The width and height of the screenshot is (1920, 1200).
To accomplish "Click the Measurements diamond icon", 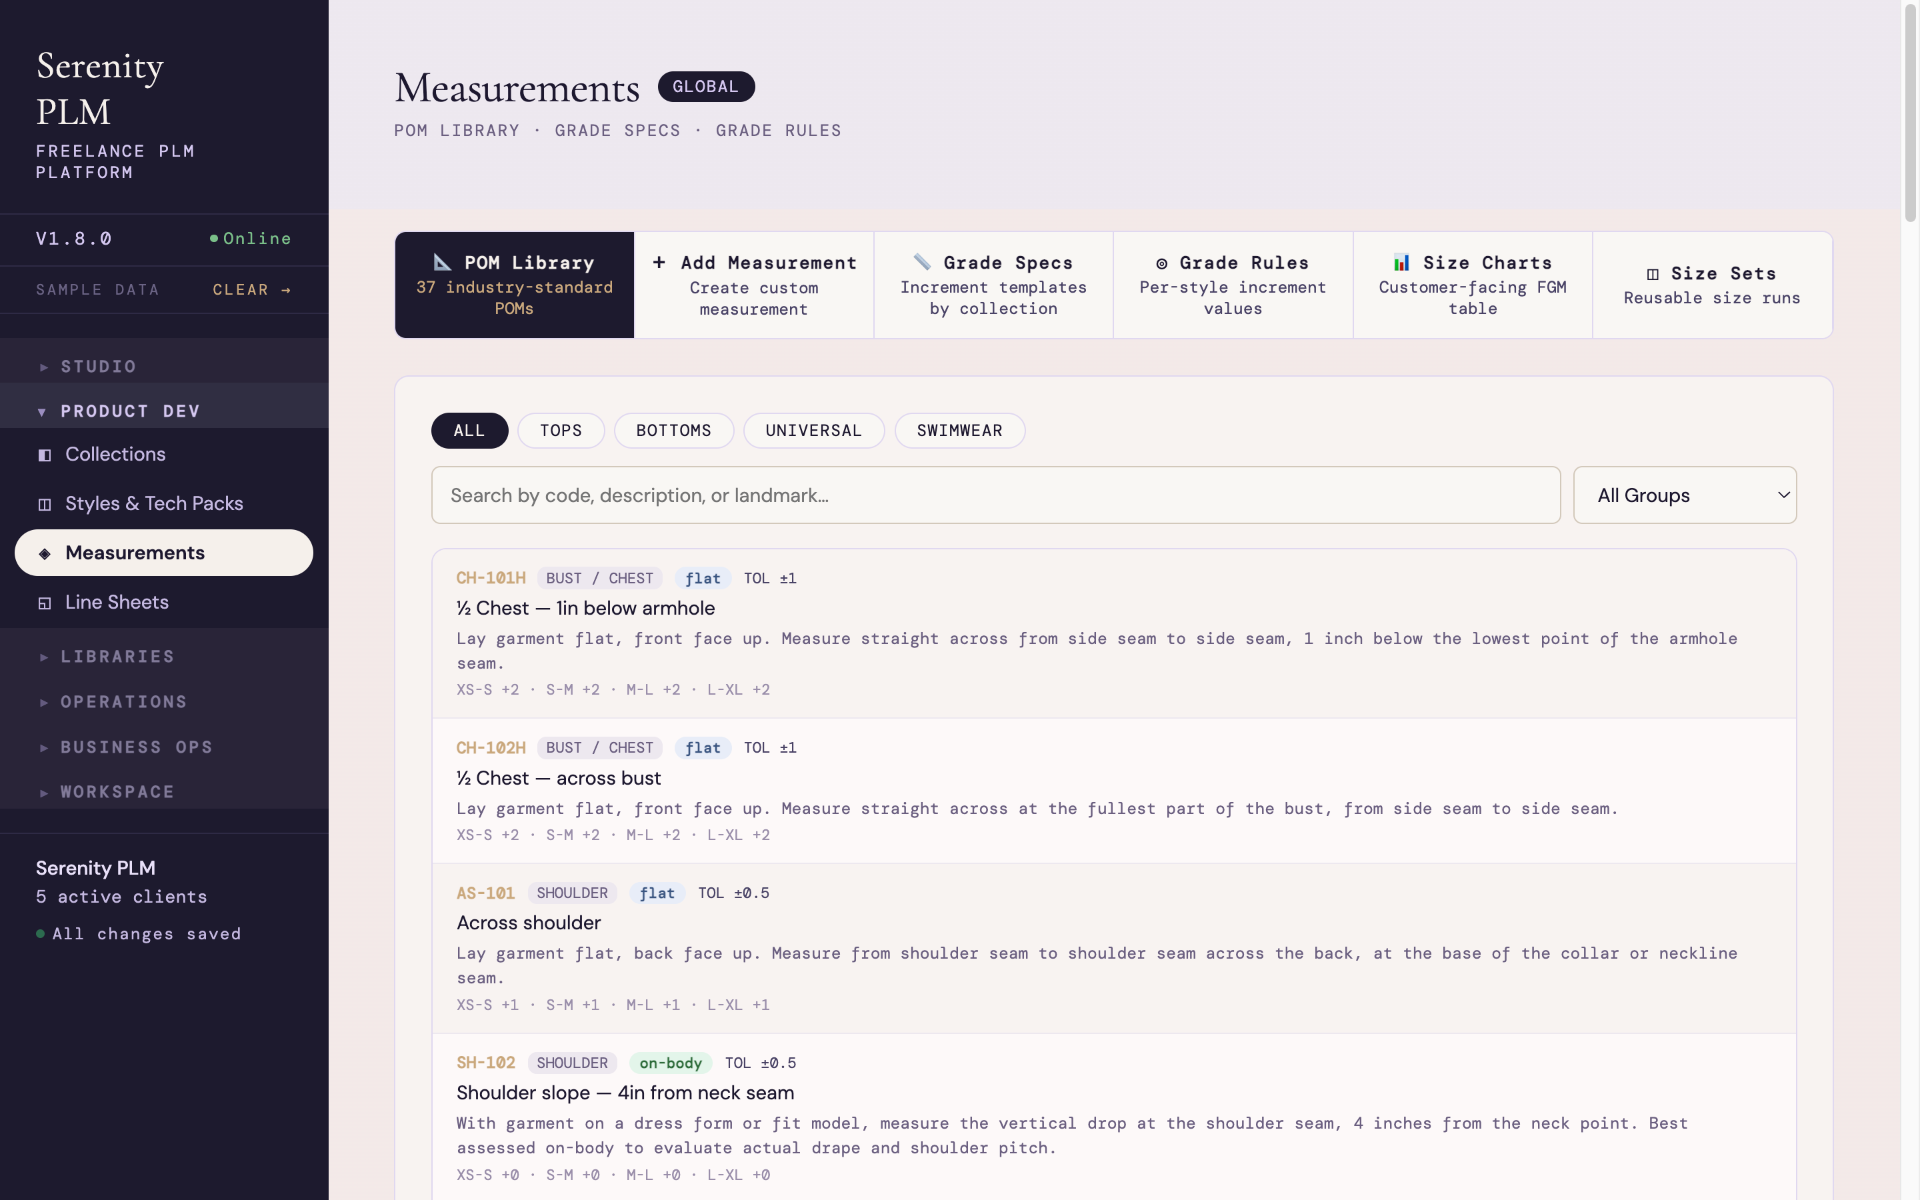I will (x=44, y=553).
